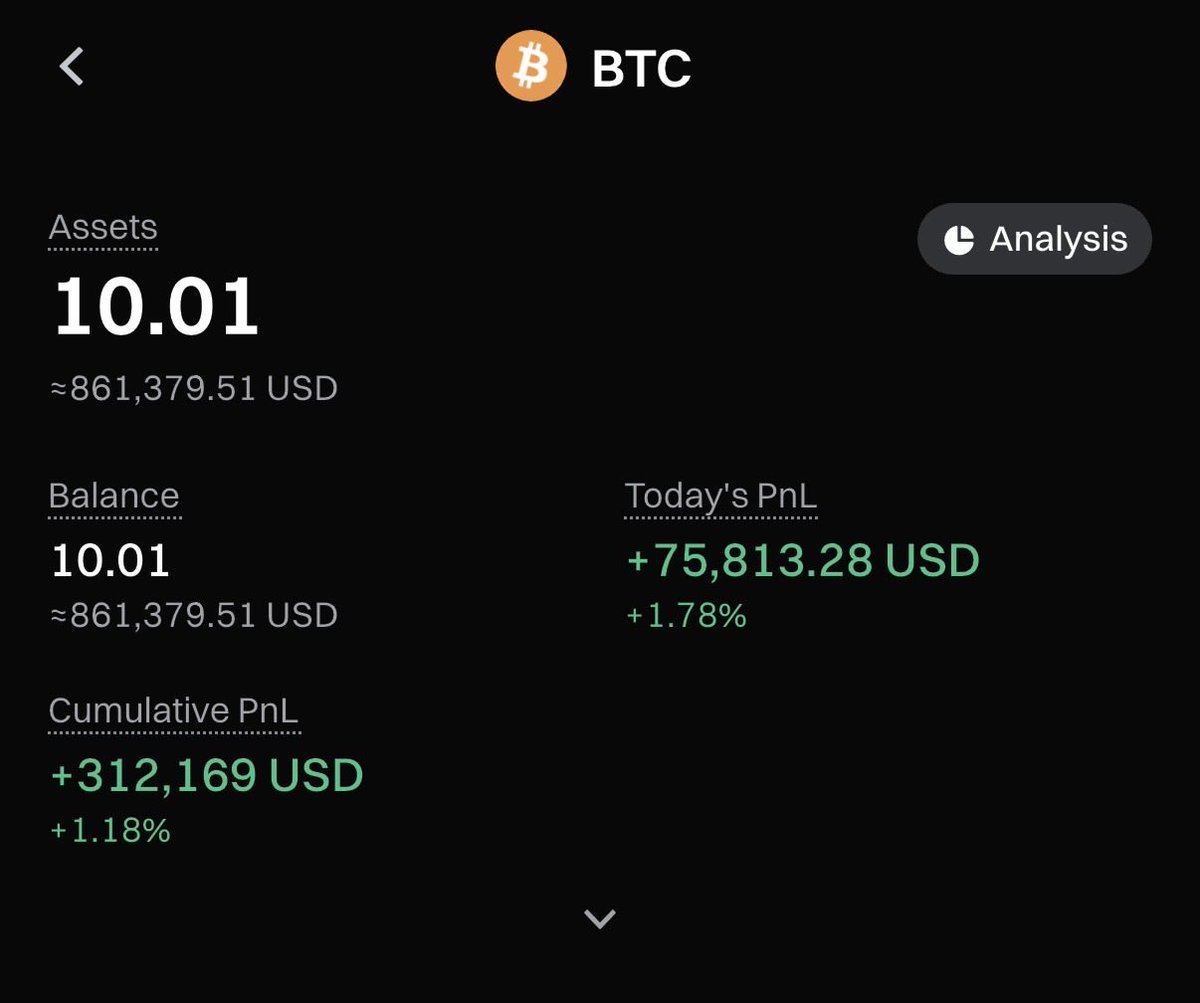
Task: Tap the +75,813.28 USD today's profit
Action: [802, 561]
